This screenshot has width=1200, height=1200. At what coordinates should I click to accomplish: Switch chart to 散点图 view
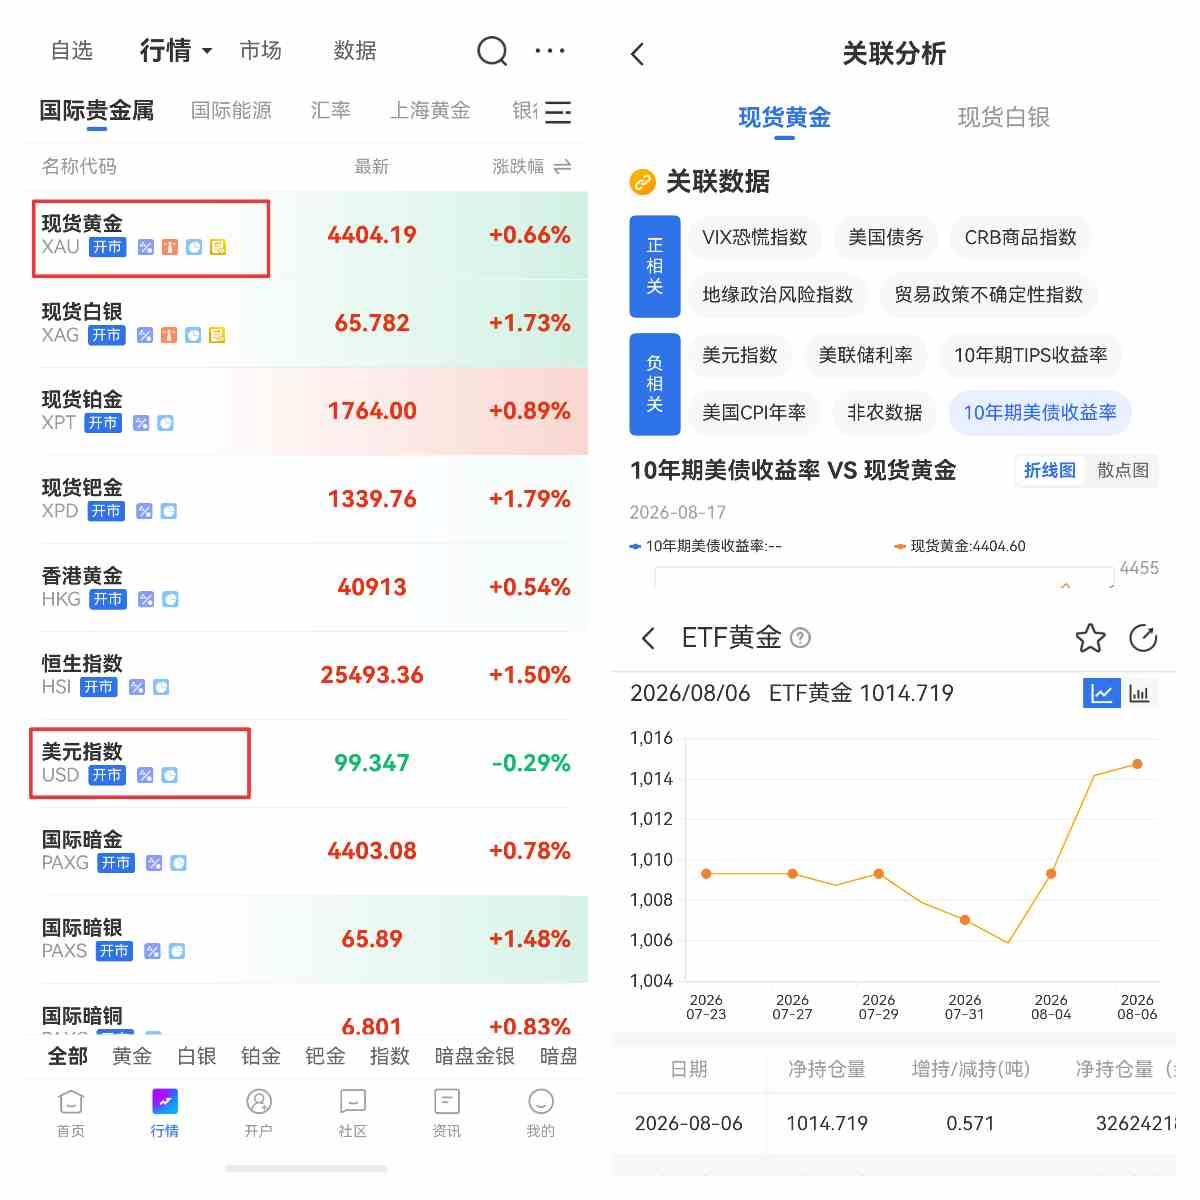(x=1123, y=470)
